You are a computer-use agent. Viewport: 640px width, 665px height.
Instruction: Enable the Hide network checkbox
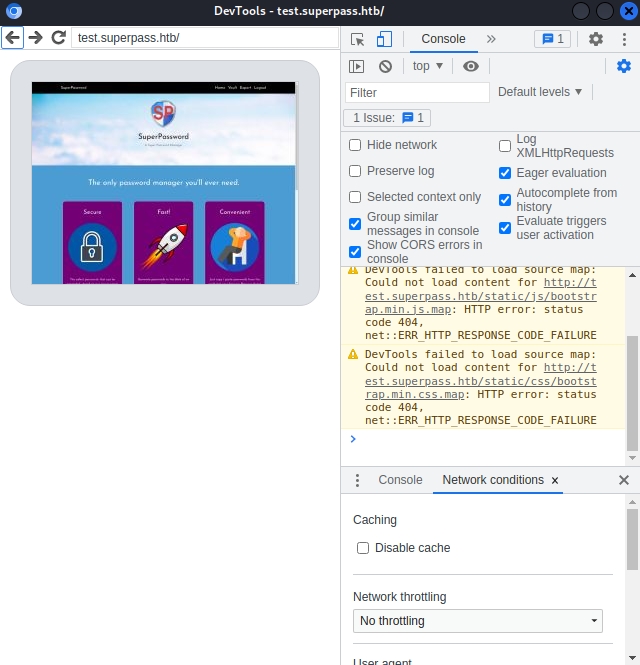[355, 145]
